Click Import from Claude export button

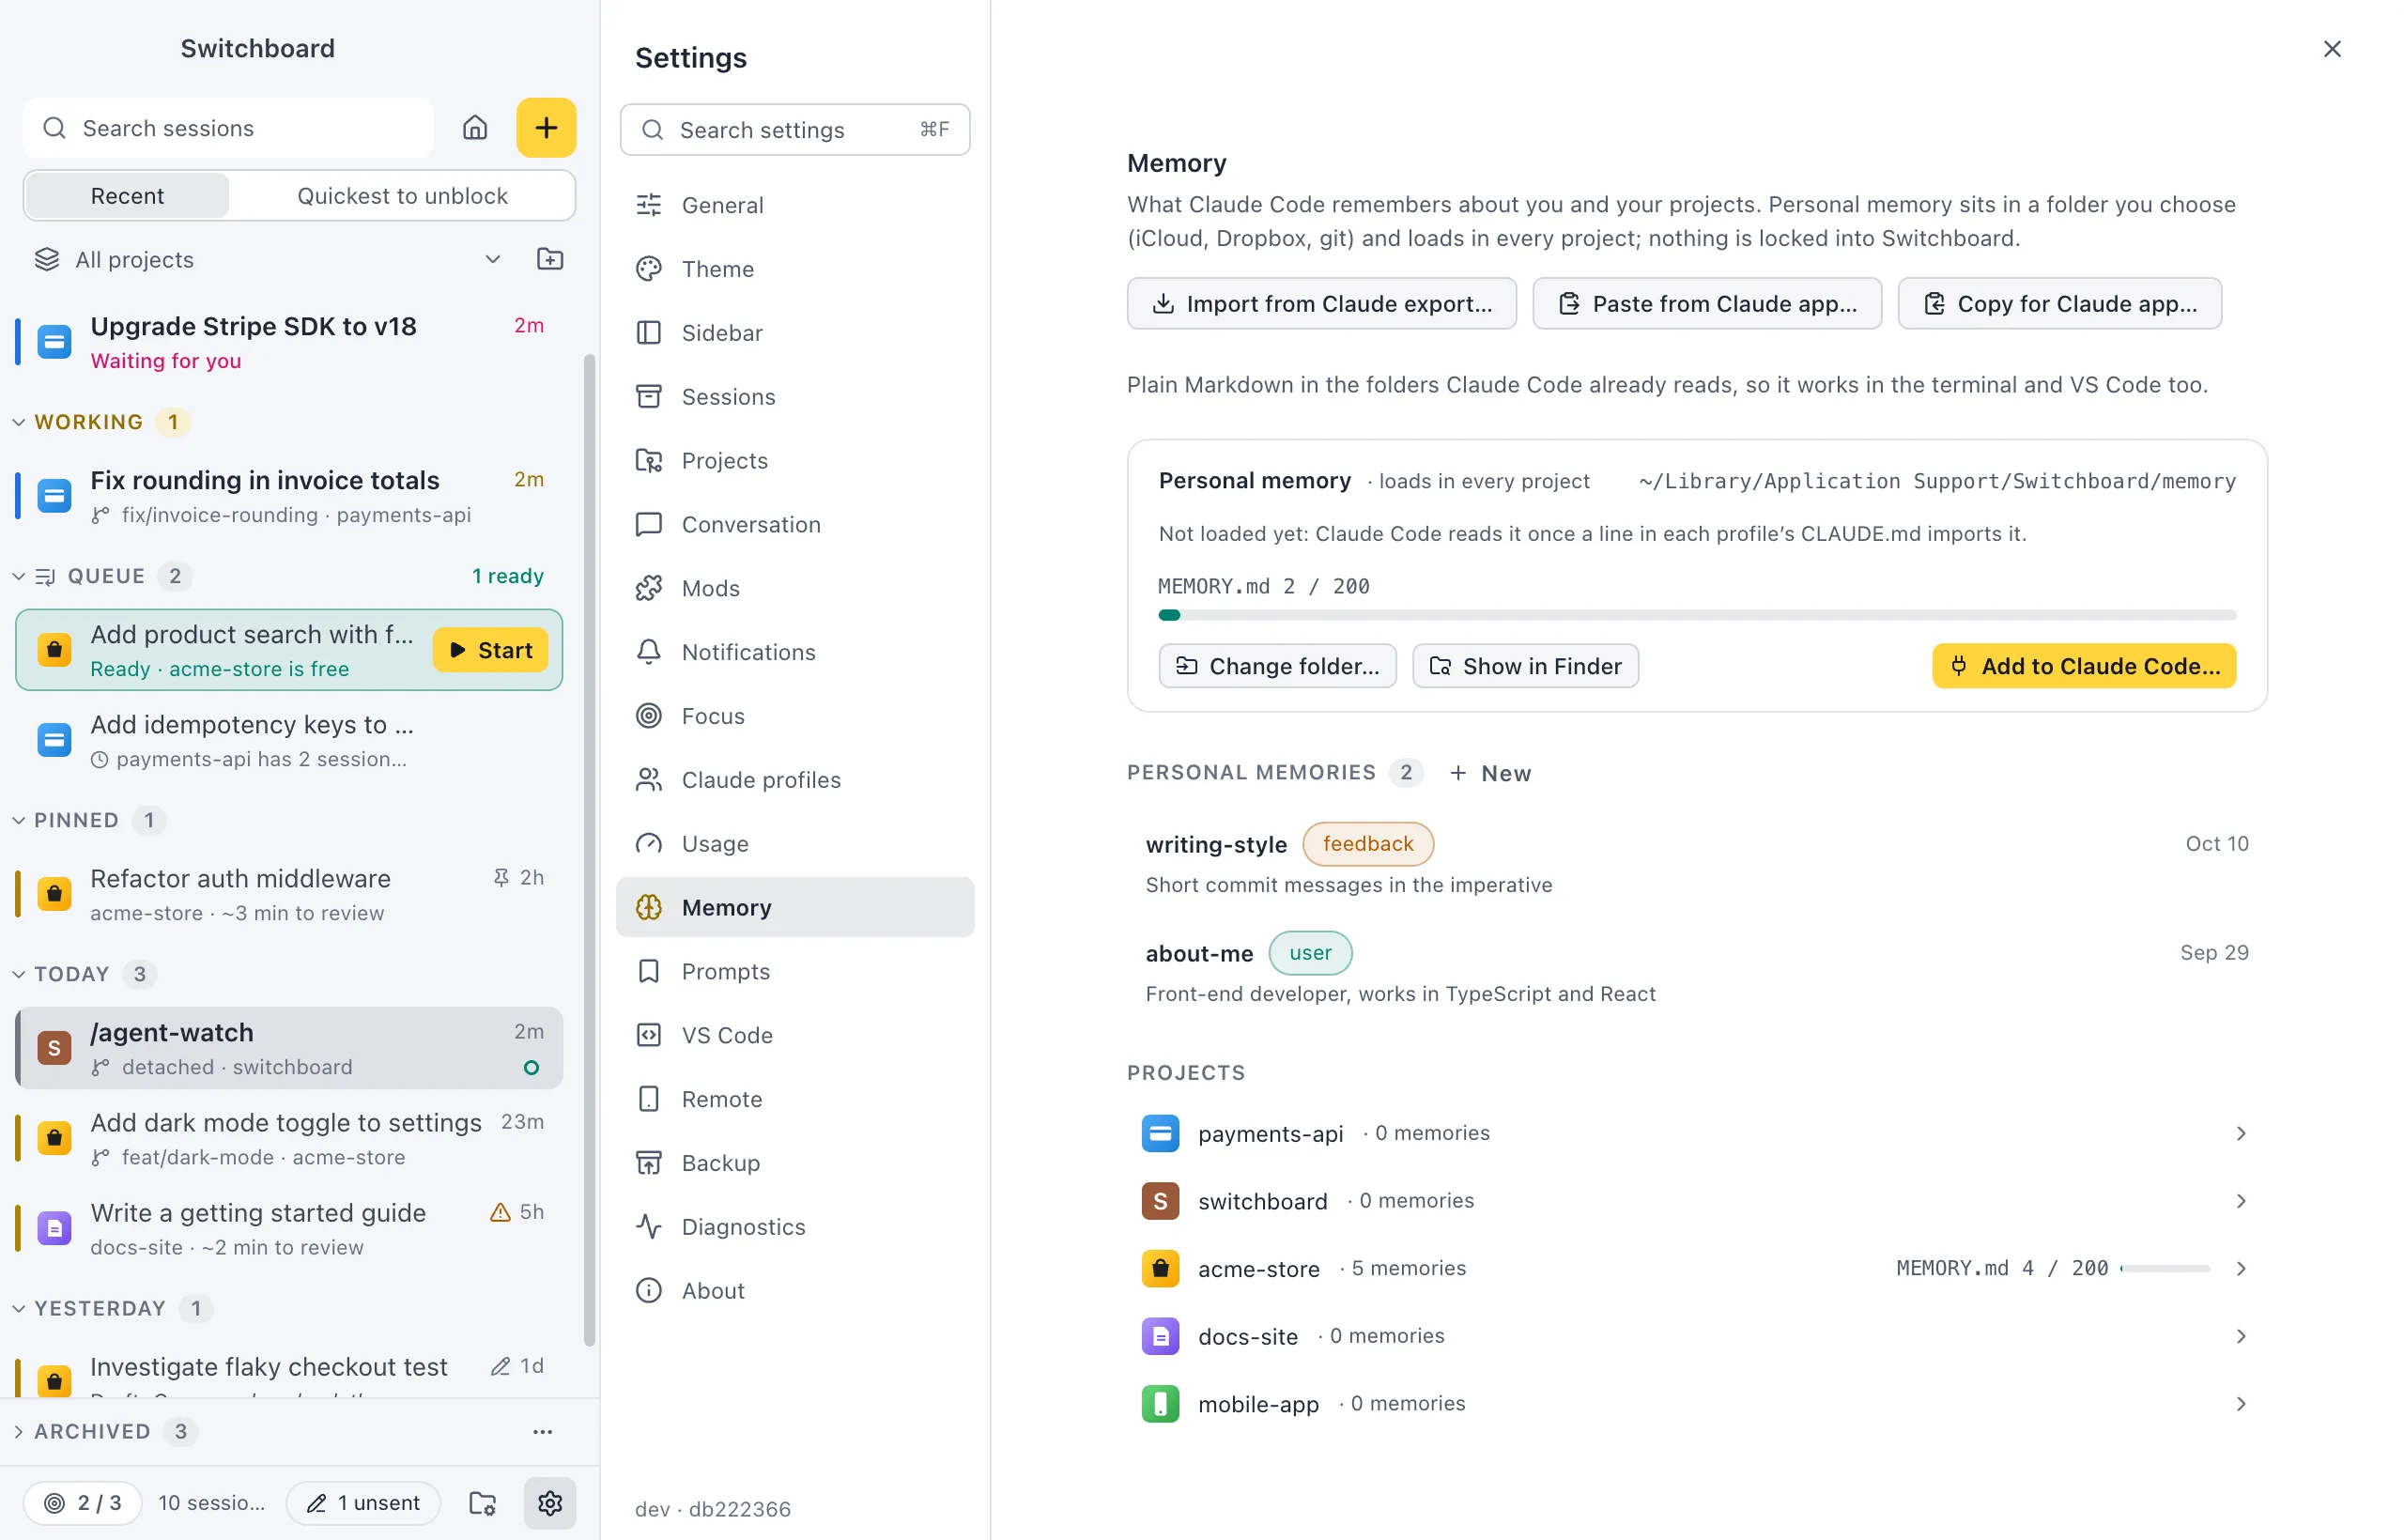pos(1321,303)
